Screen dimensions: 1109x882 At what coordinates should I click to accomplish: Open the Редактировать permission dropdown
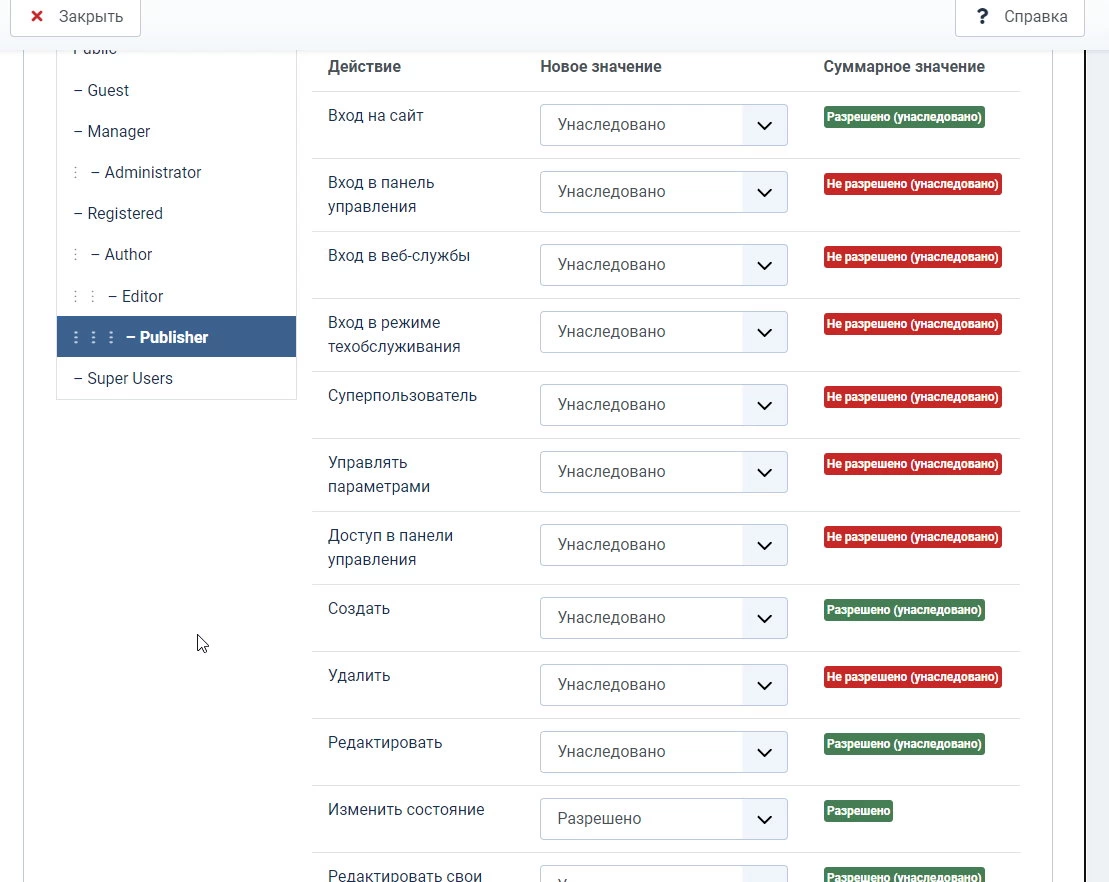pyautogui.click(x=663, y=752)
